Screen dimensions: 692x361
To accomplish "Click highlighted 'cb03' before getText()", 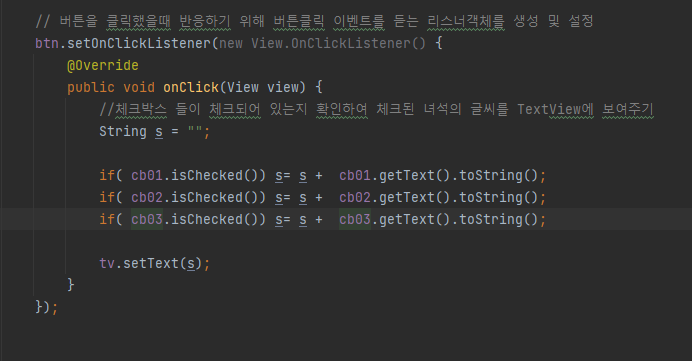I will tap(355, 219).
